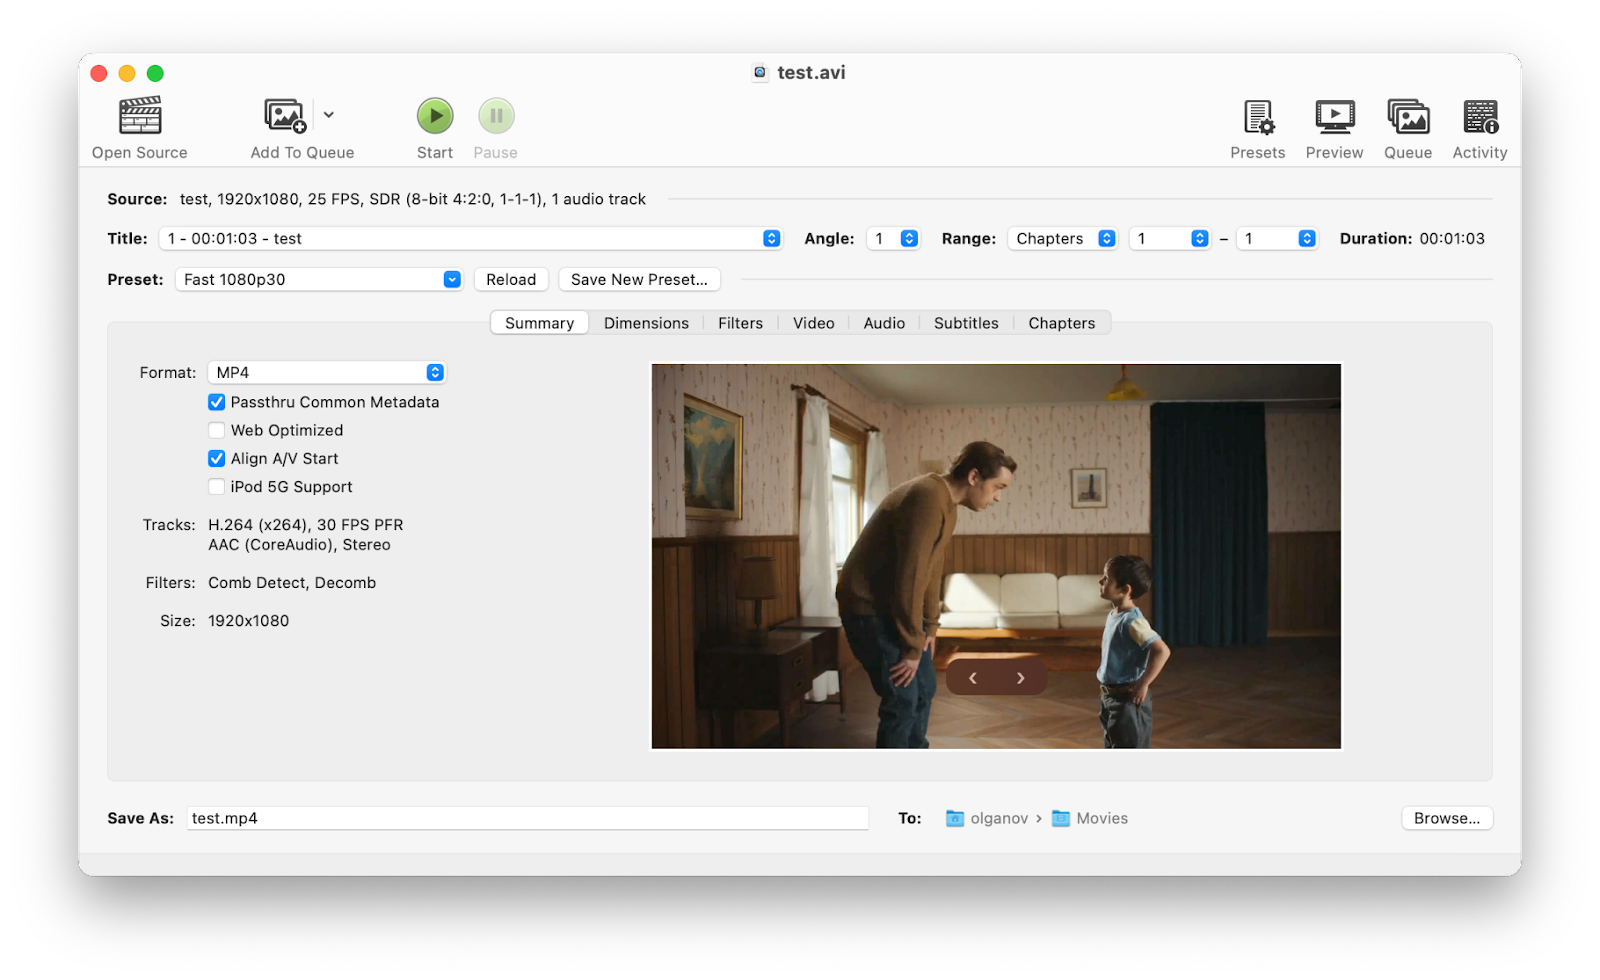
Task: Start the encode with the Start icon
Action: point(434,115)
